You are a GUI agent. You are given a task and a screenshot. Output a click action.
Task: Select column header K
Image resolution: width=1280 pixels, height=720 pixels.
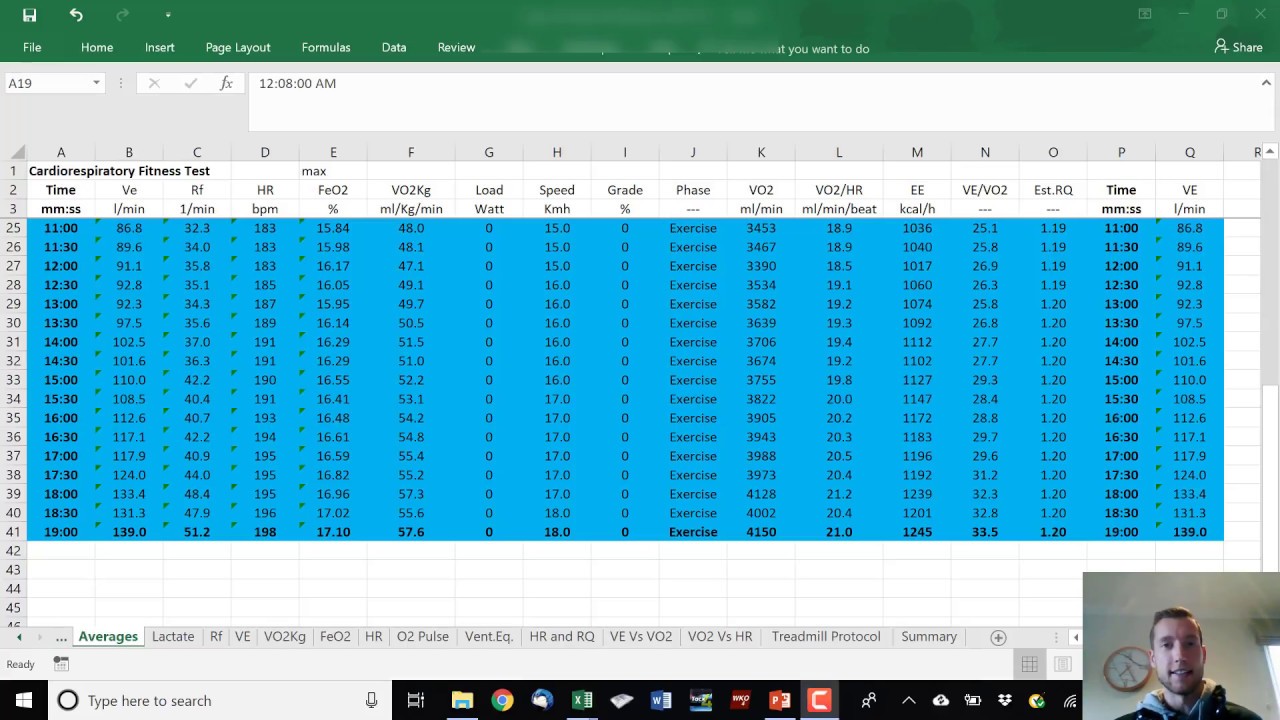(761, 152)
